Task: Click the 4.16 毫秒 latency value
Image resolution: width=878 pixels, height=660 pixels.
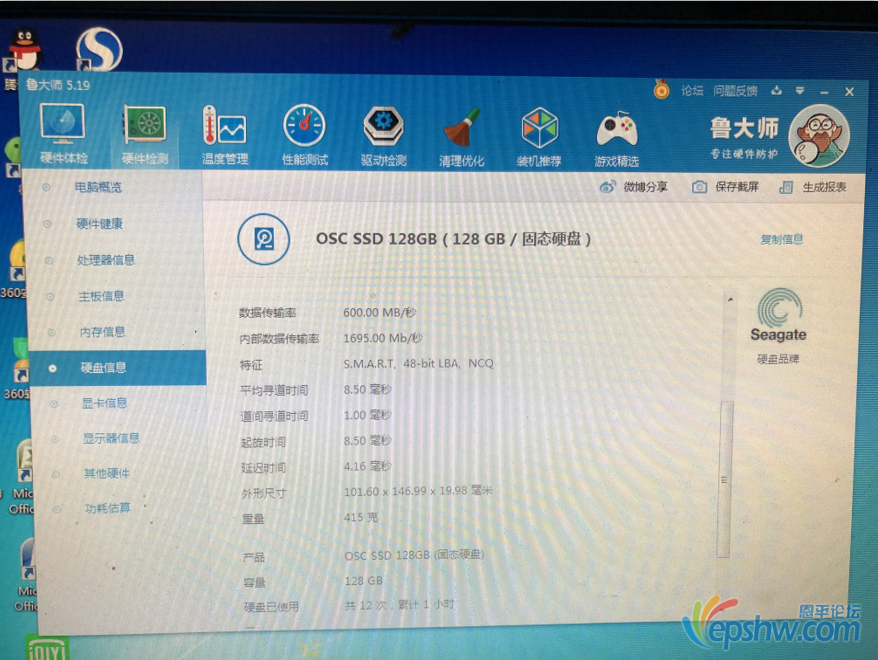Action: click(368, 466)
